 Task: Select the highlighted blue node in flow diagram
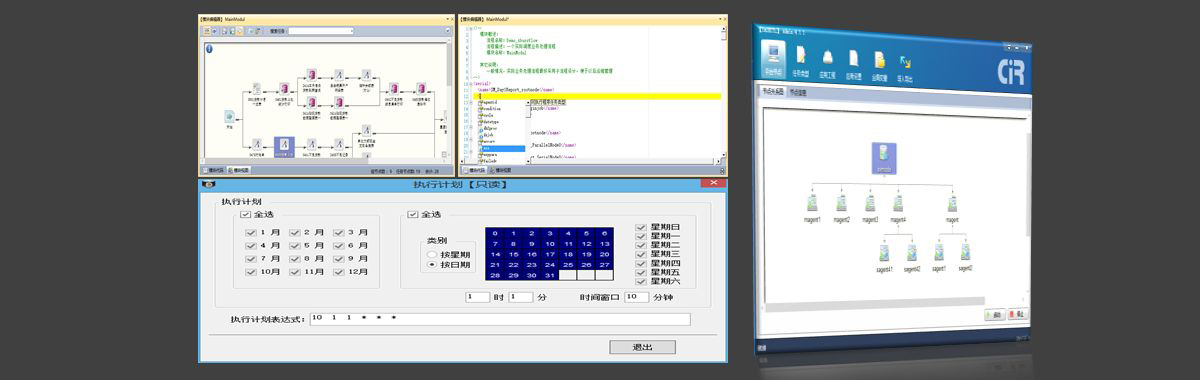[x=284, y=146]
